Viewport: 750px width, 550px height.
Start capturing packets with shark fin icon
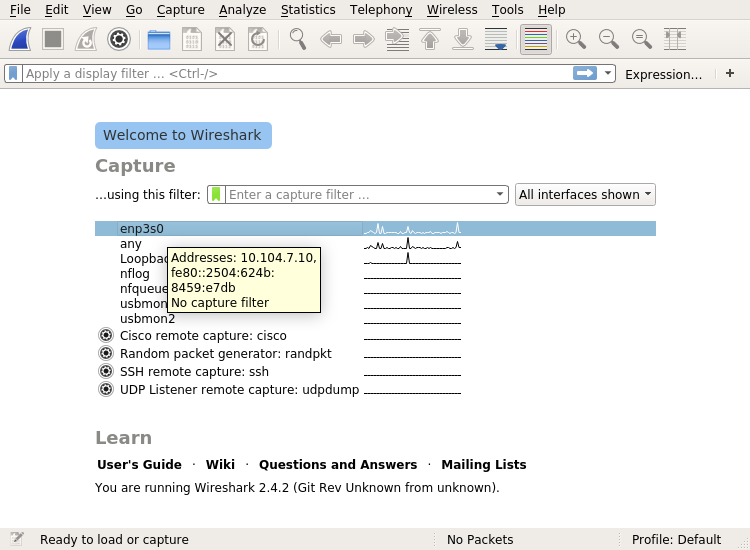[x=20, y=39]
